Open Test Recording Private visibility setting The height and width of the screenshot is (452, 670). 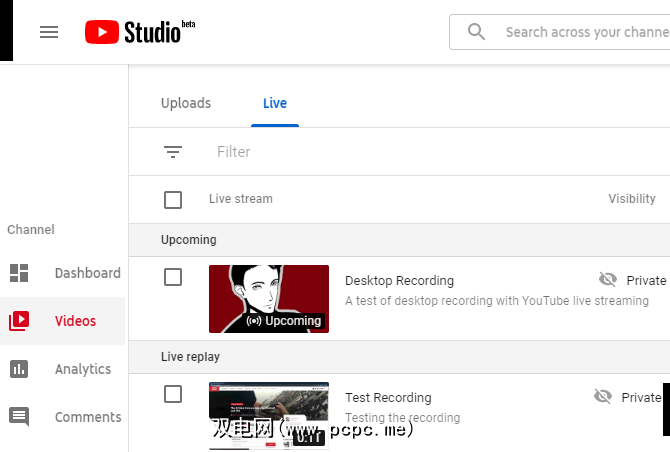point(628,397)
